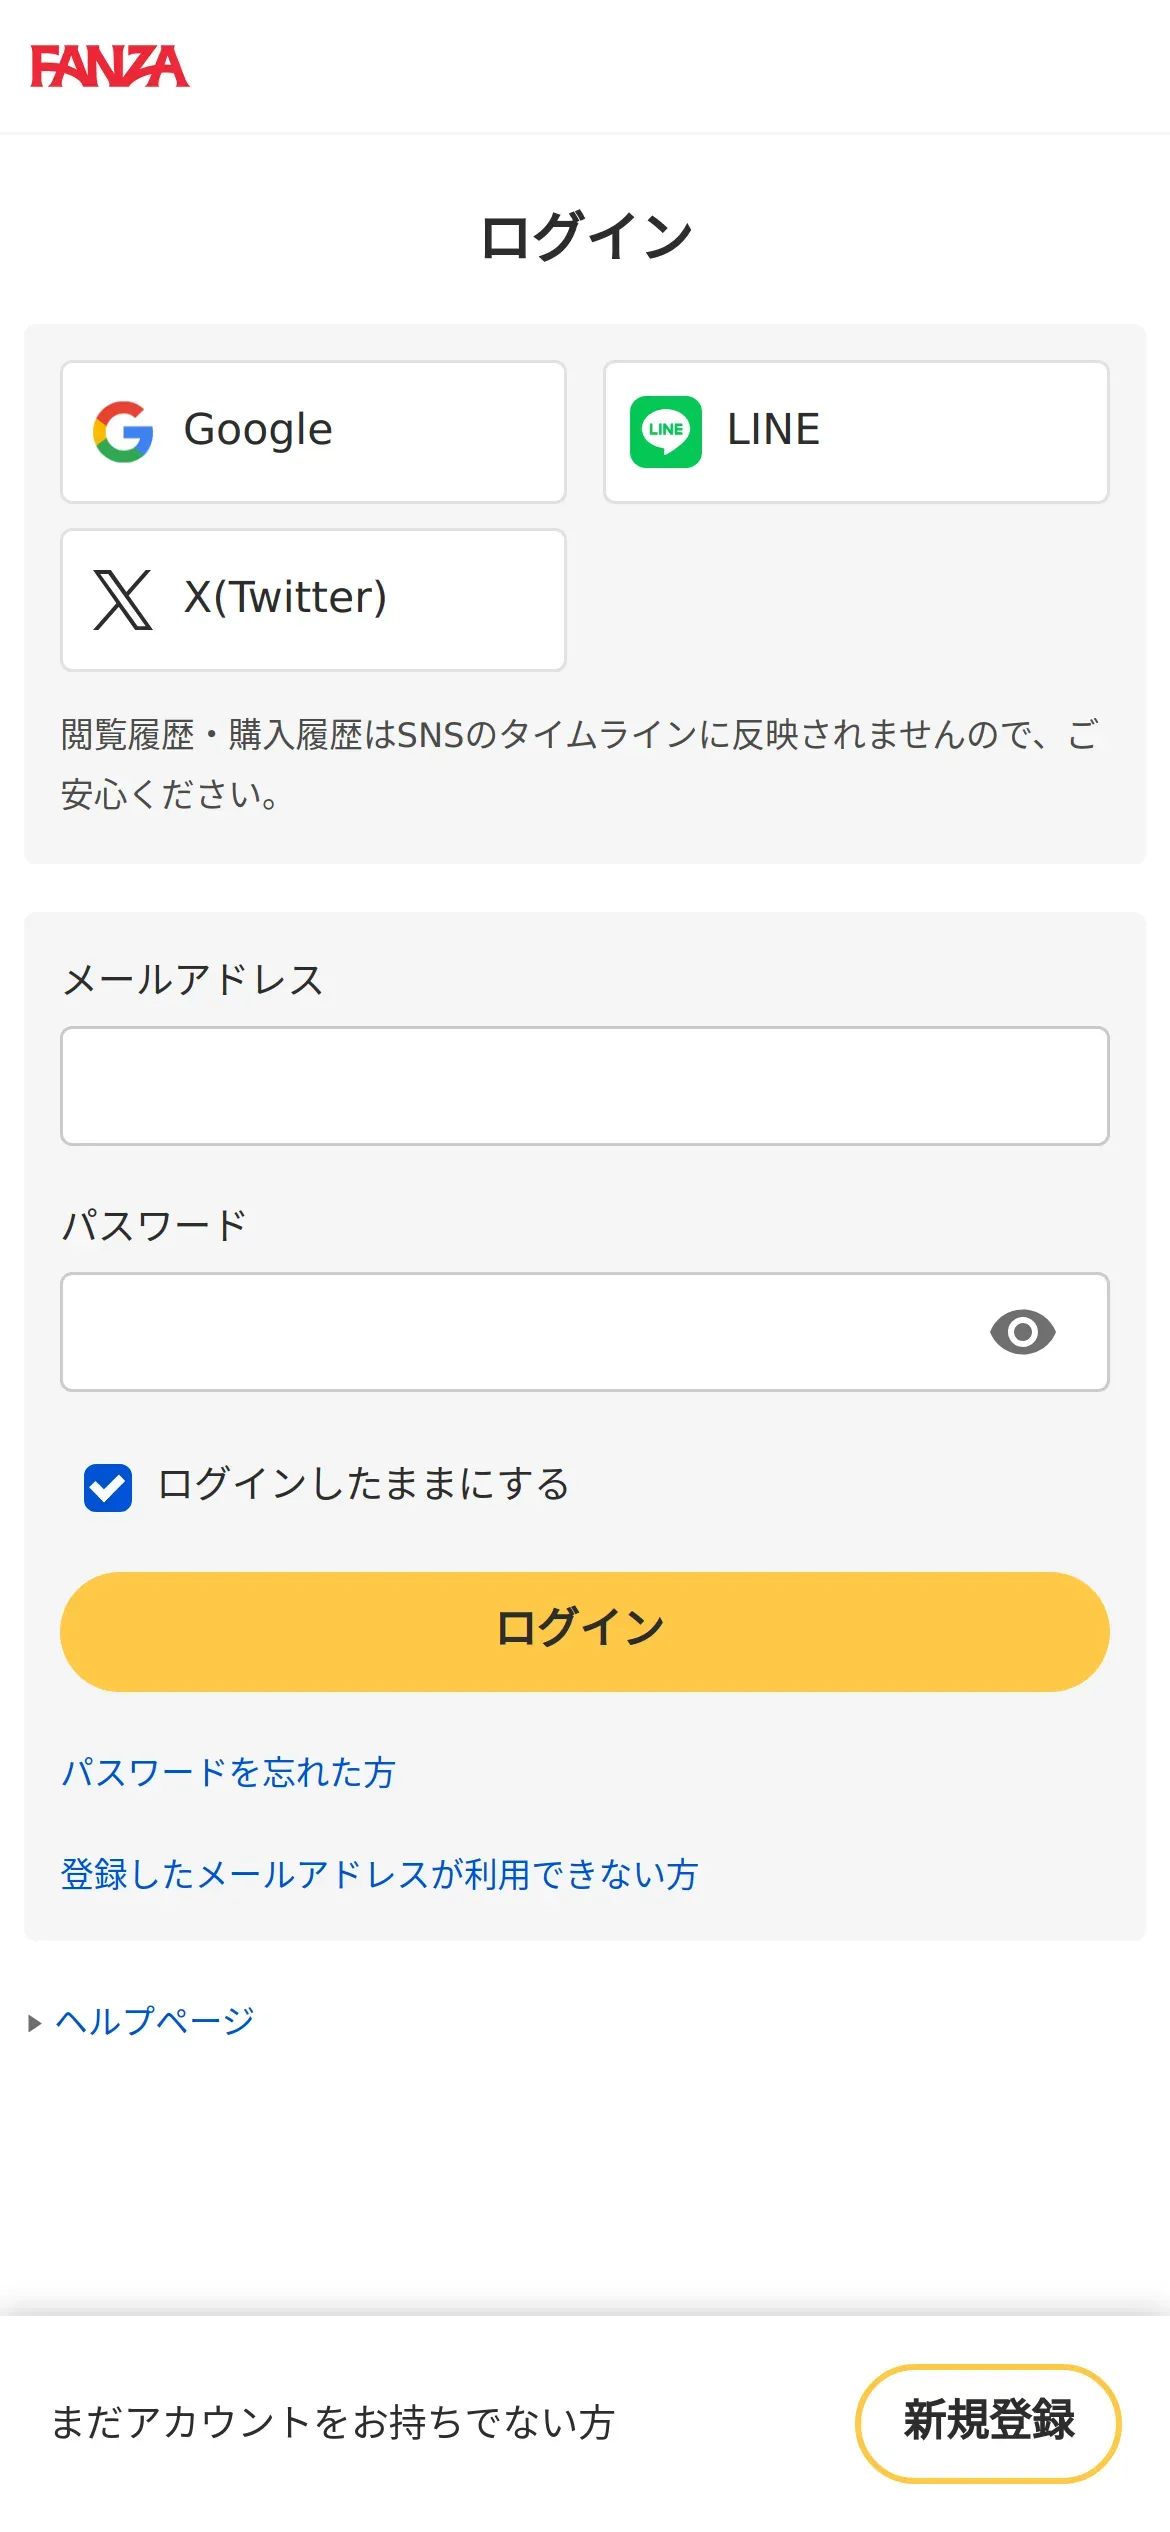Click the green LINE icon
The image size is (1170, 2532).
pyautogui.click(x=665, y=432)
